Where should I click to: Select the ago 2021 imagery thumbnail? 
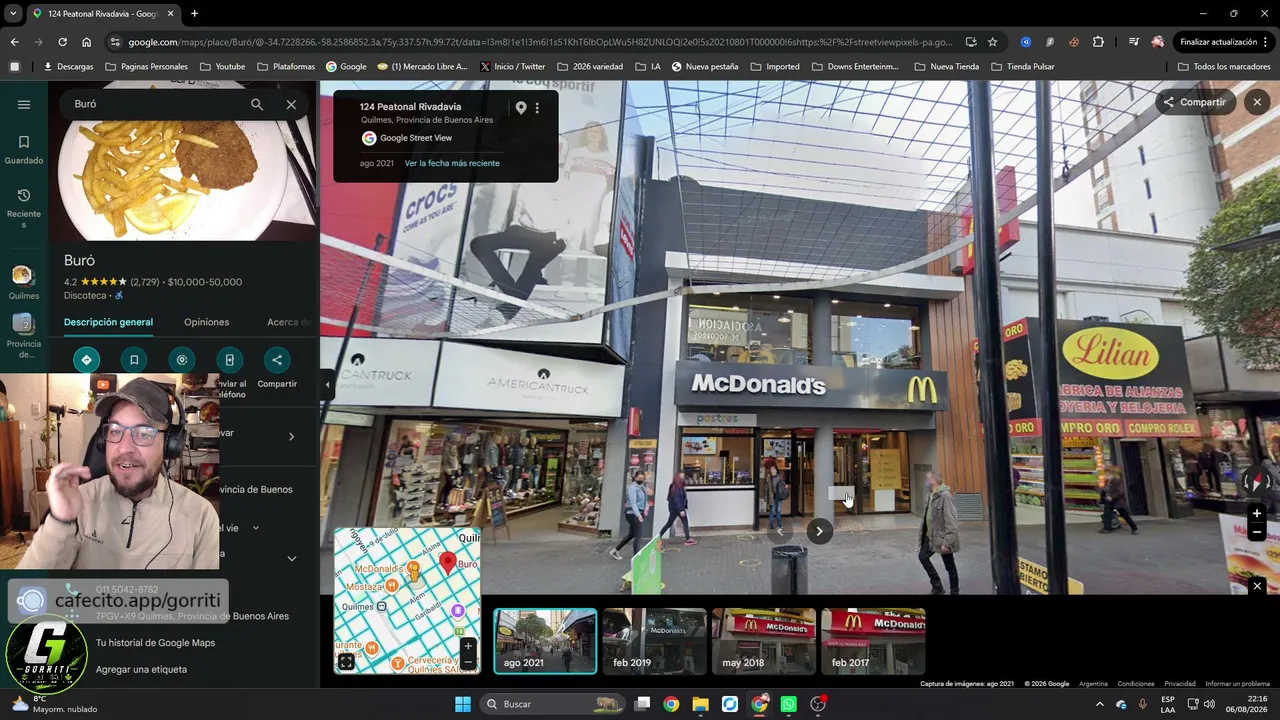click(545, 641)
